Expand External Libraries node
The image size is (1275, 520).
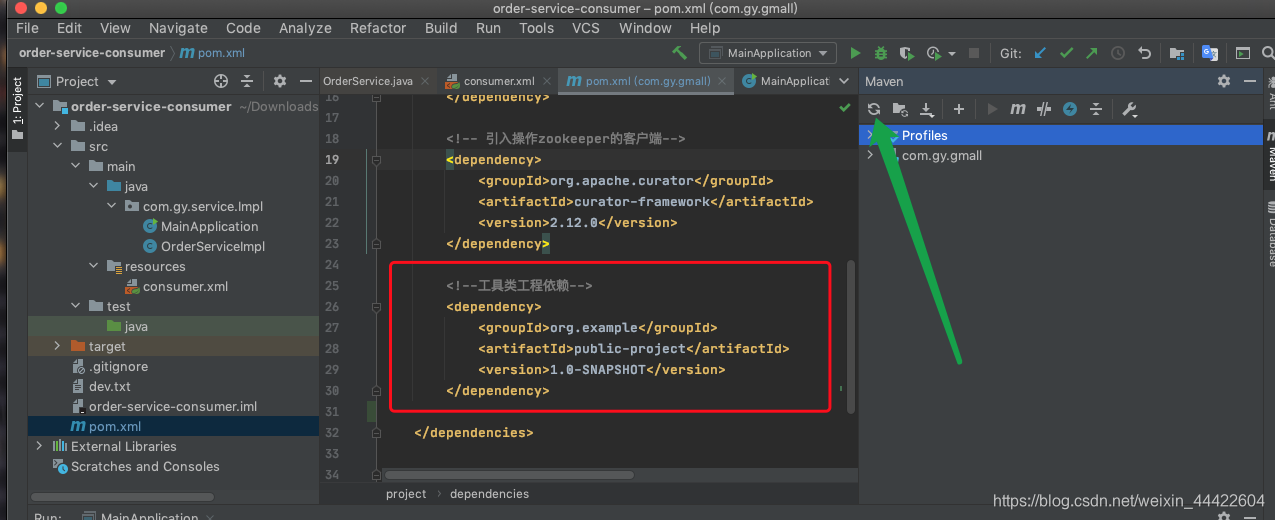[40, 446]
